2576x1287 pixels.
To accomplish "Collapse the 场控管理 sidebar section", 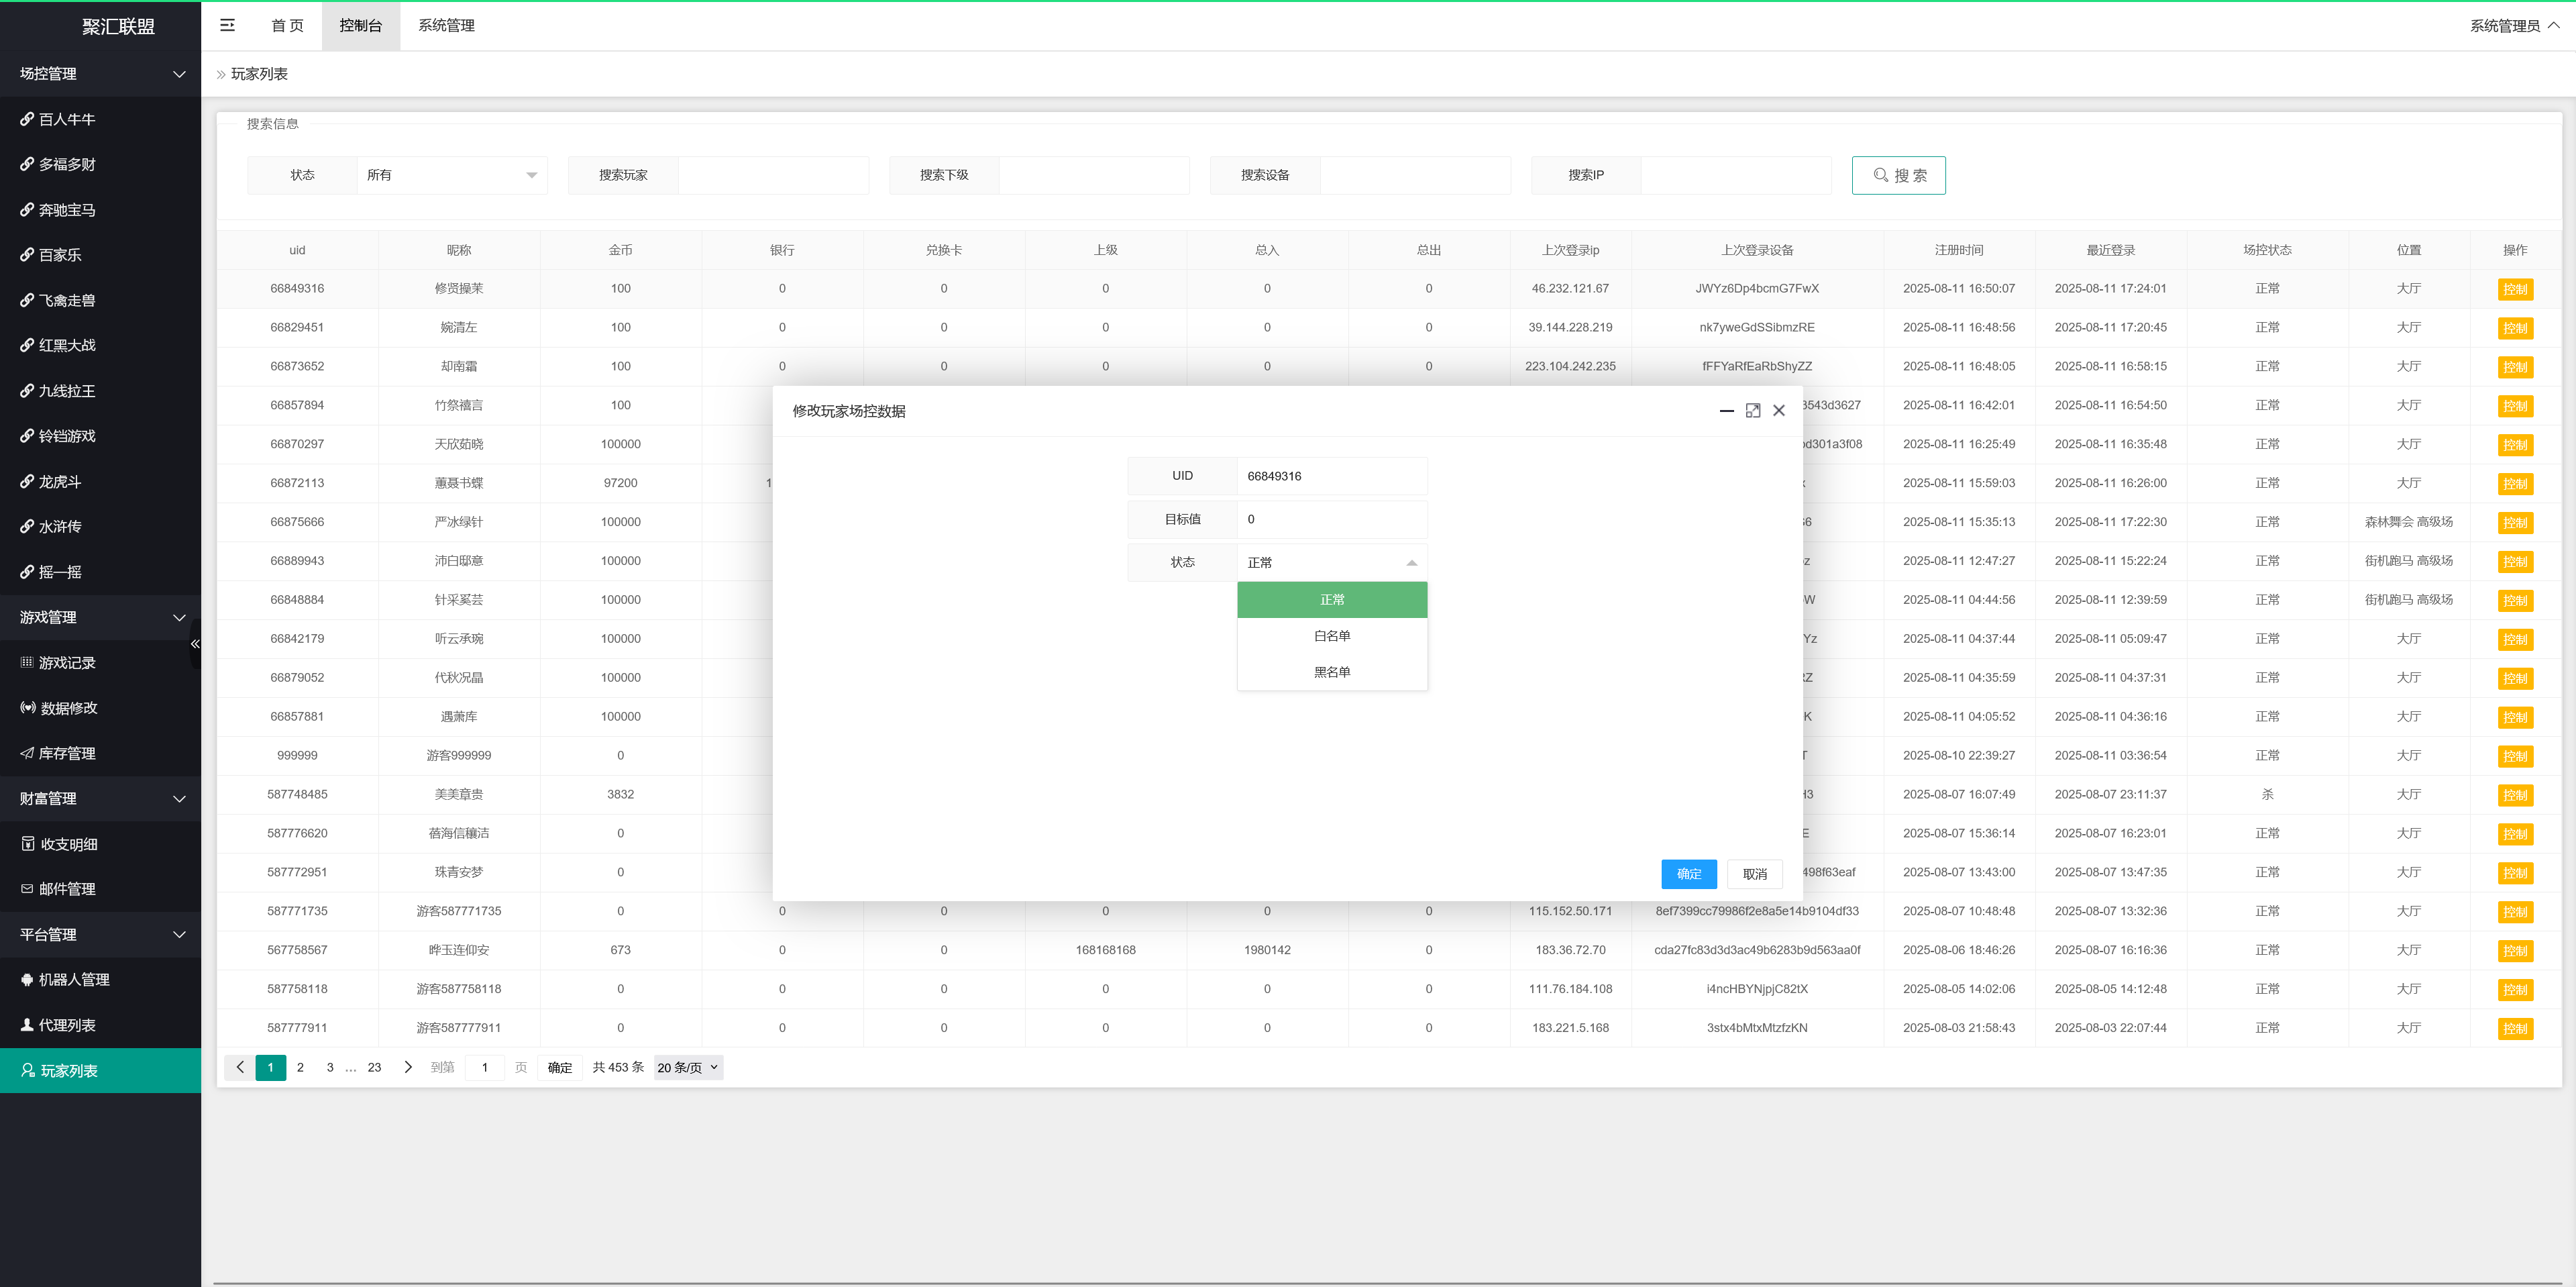I will [x=100, y=73].
